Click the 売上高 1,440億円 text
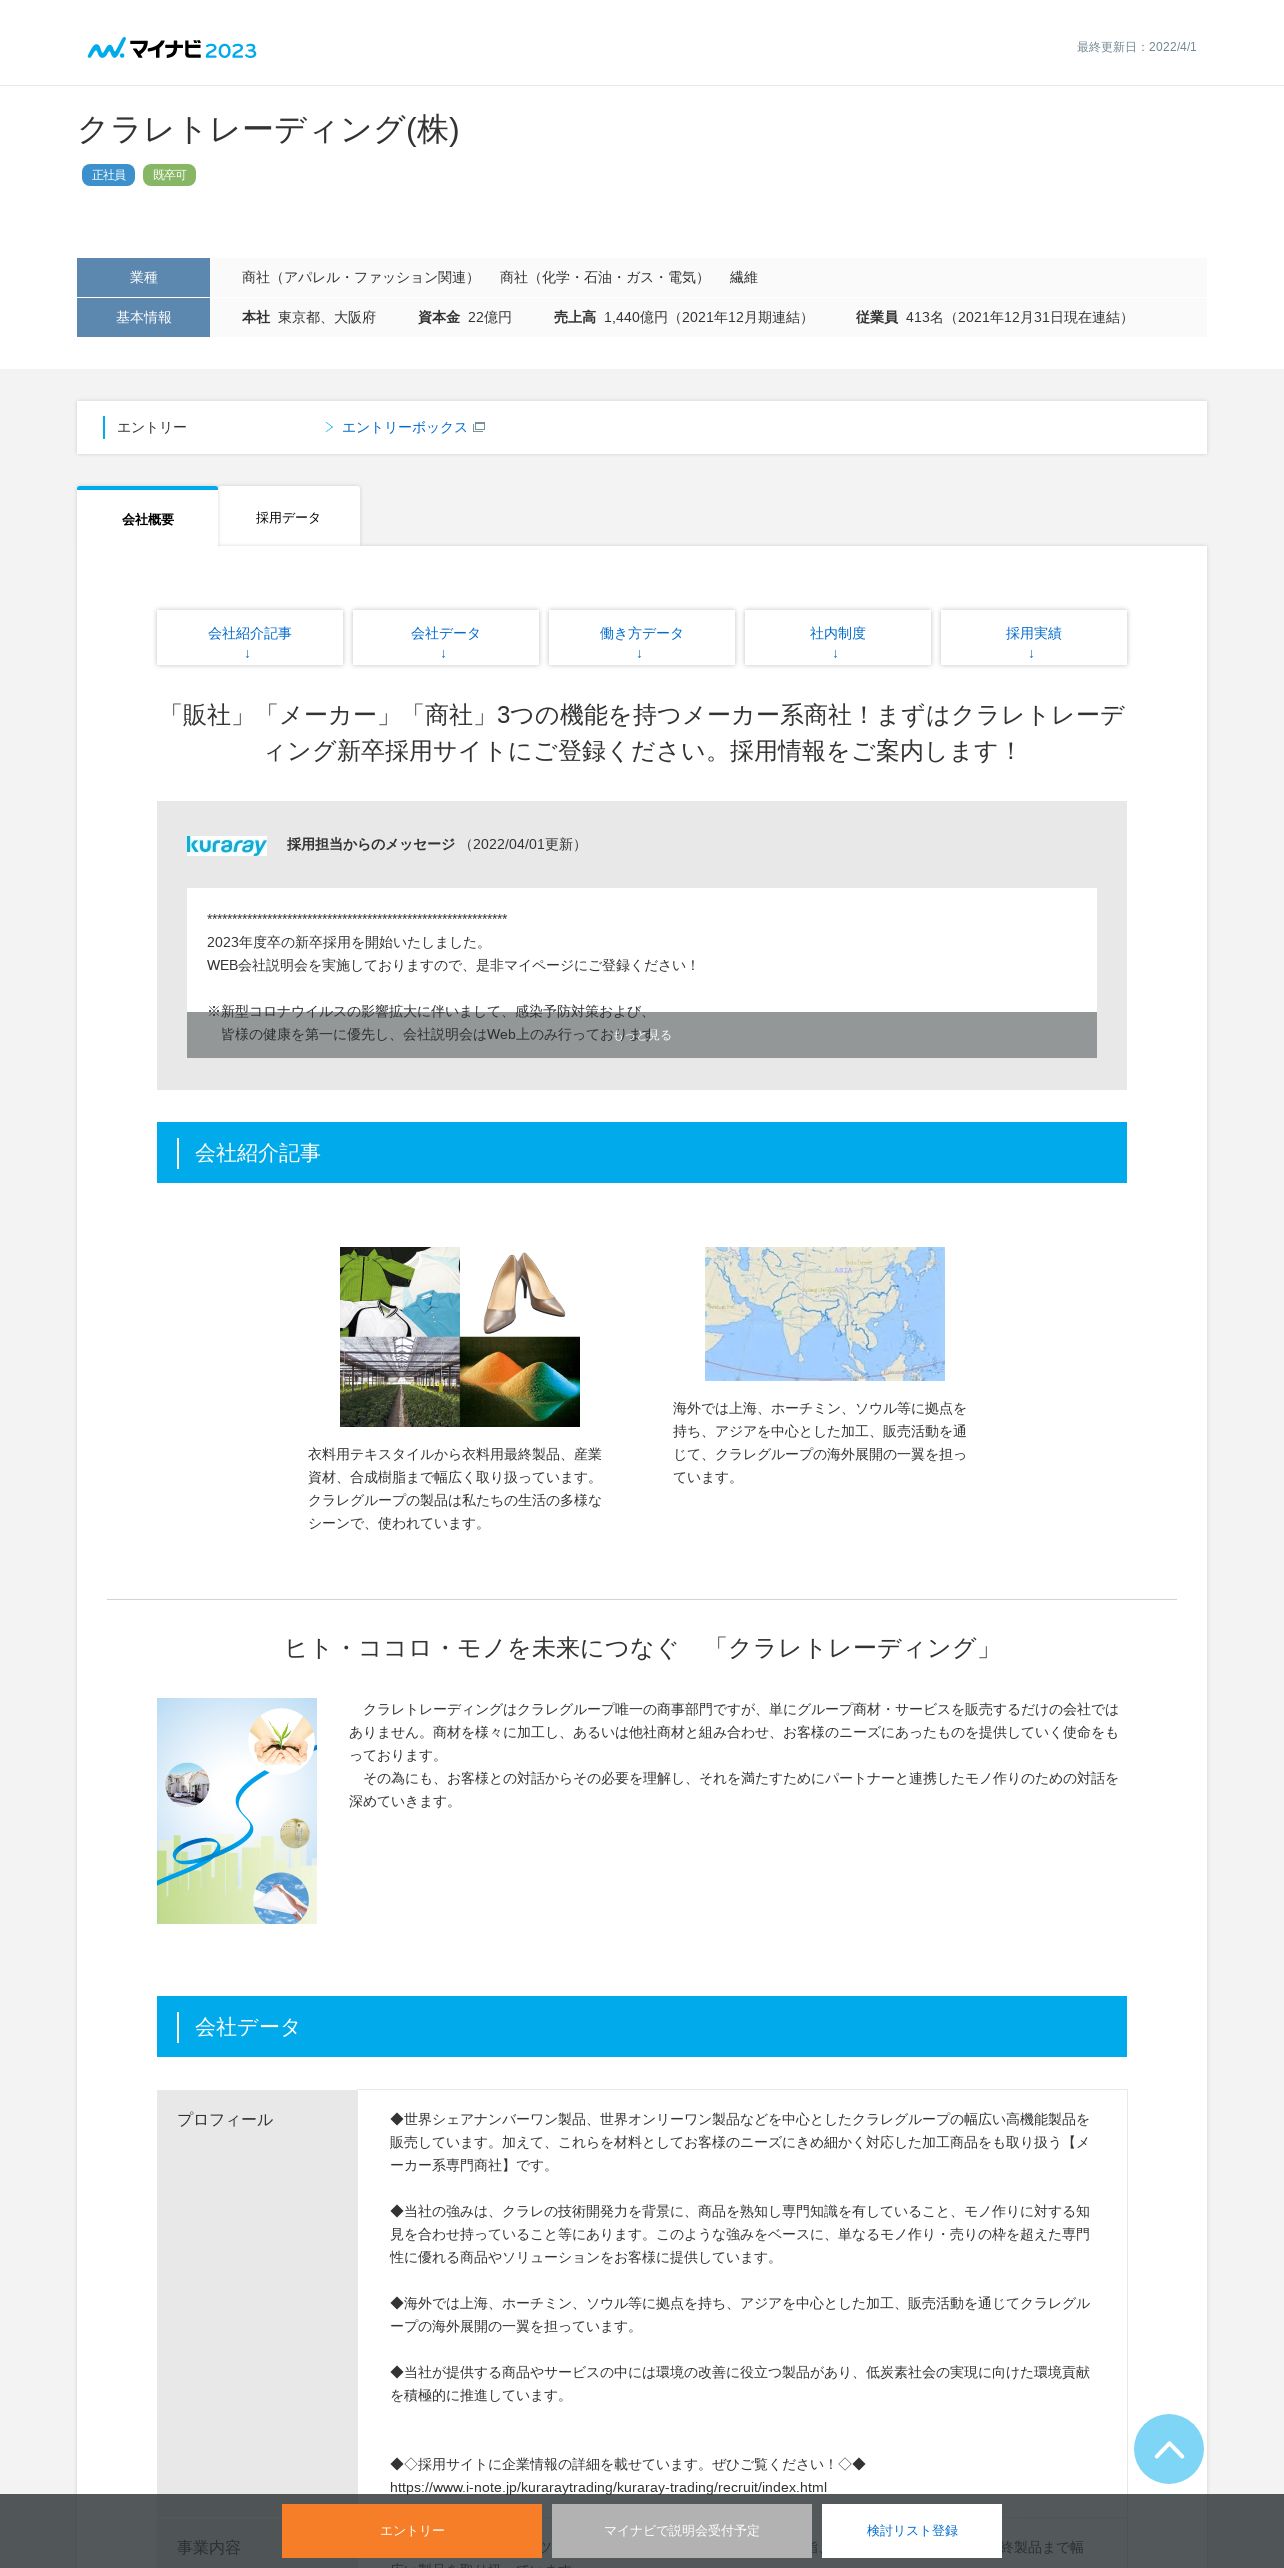Screen dimensions: 1284x2568 [683, 317]
